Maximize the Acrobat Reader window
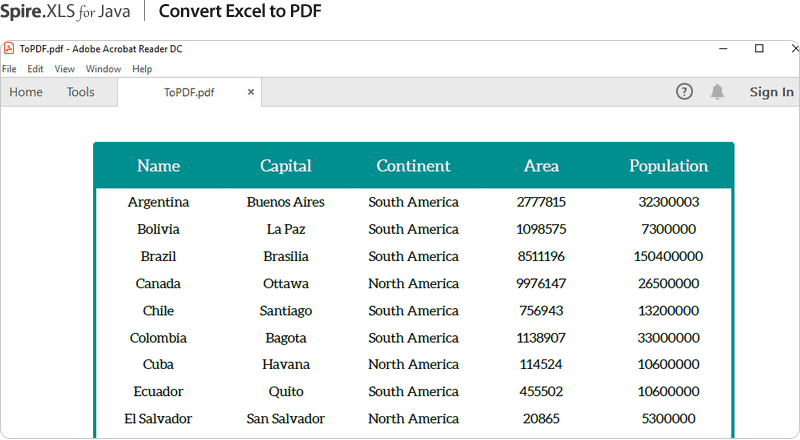 coord(759,48)
